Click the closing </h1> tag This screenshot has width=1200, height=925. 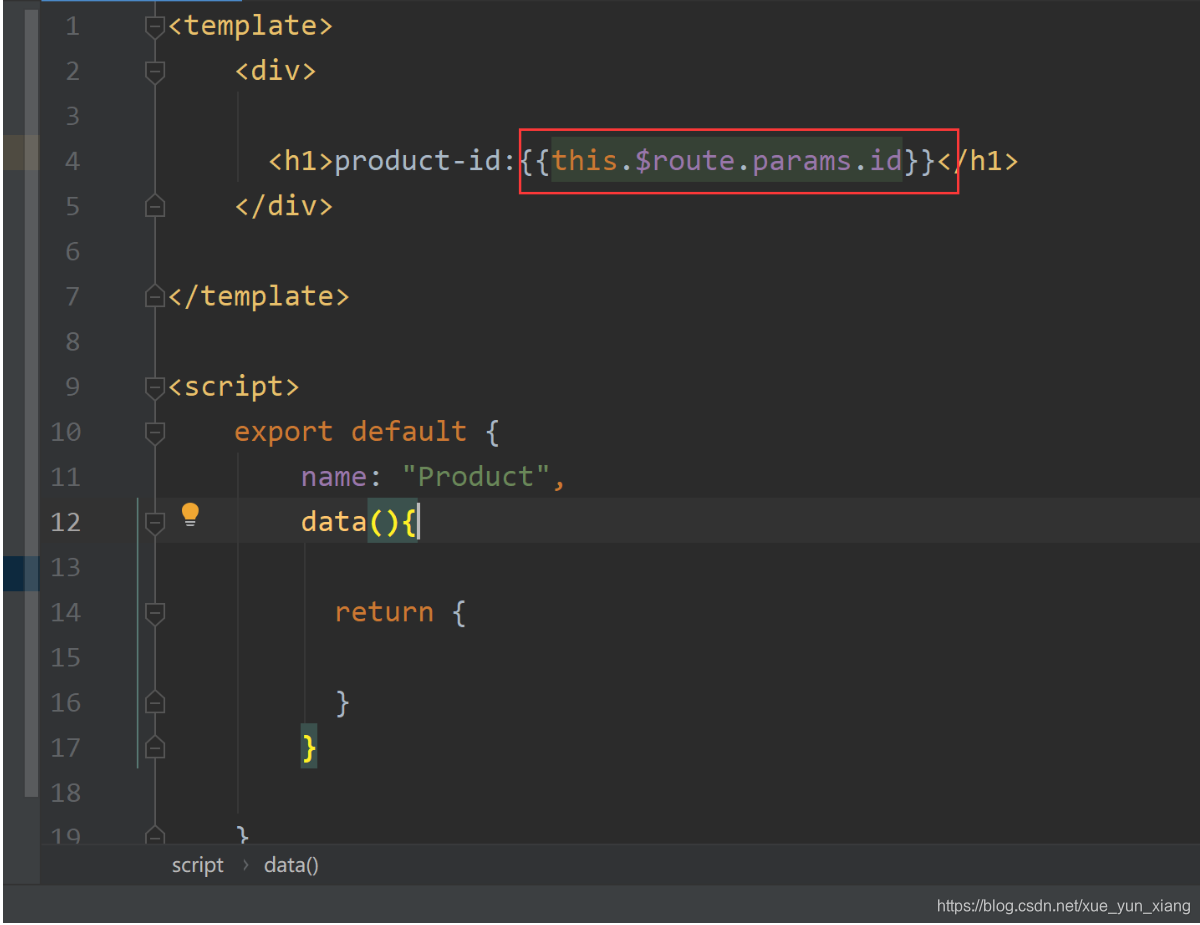(x=977, y=160)
